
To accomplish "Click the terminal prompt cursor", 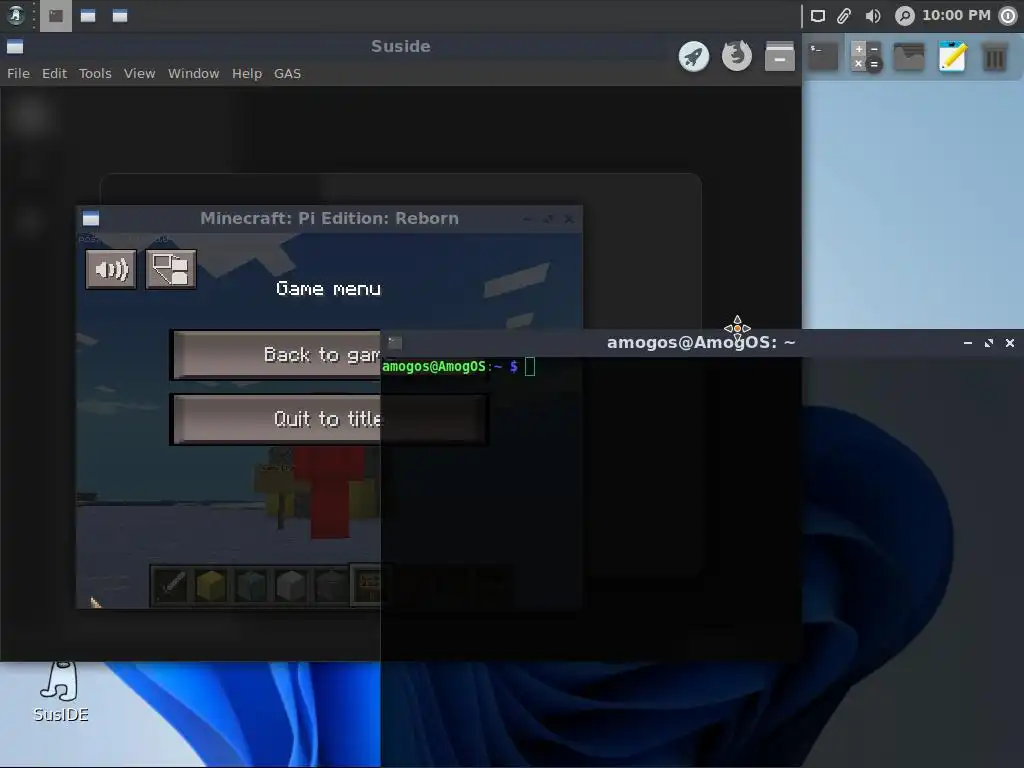I will (530, 366).
